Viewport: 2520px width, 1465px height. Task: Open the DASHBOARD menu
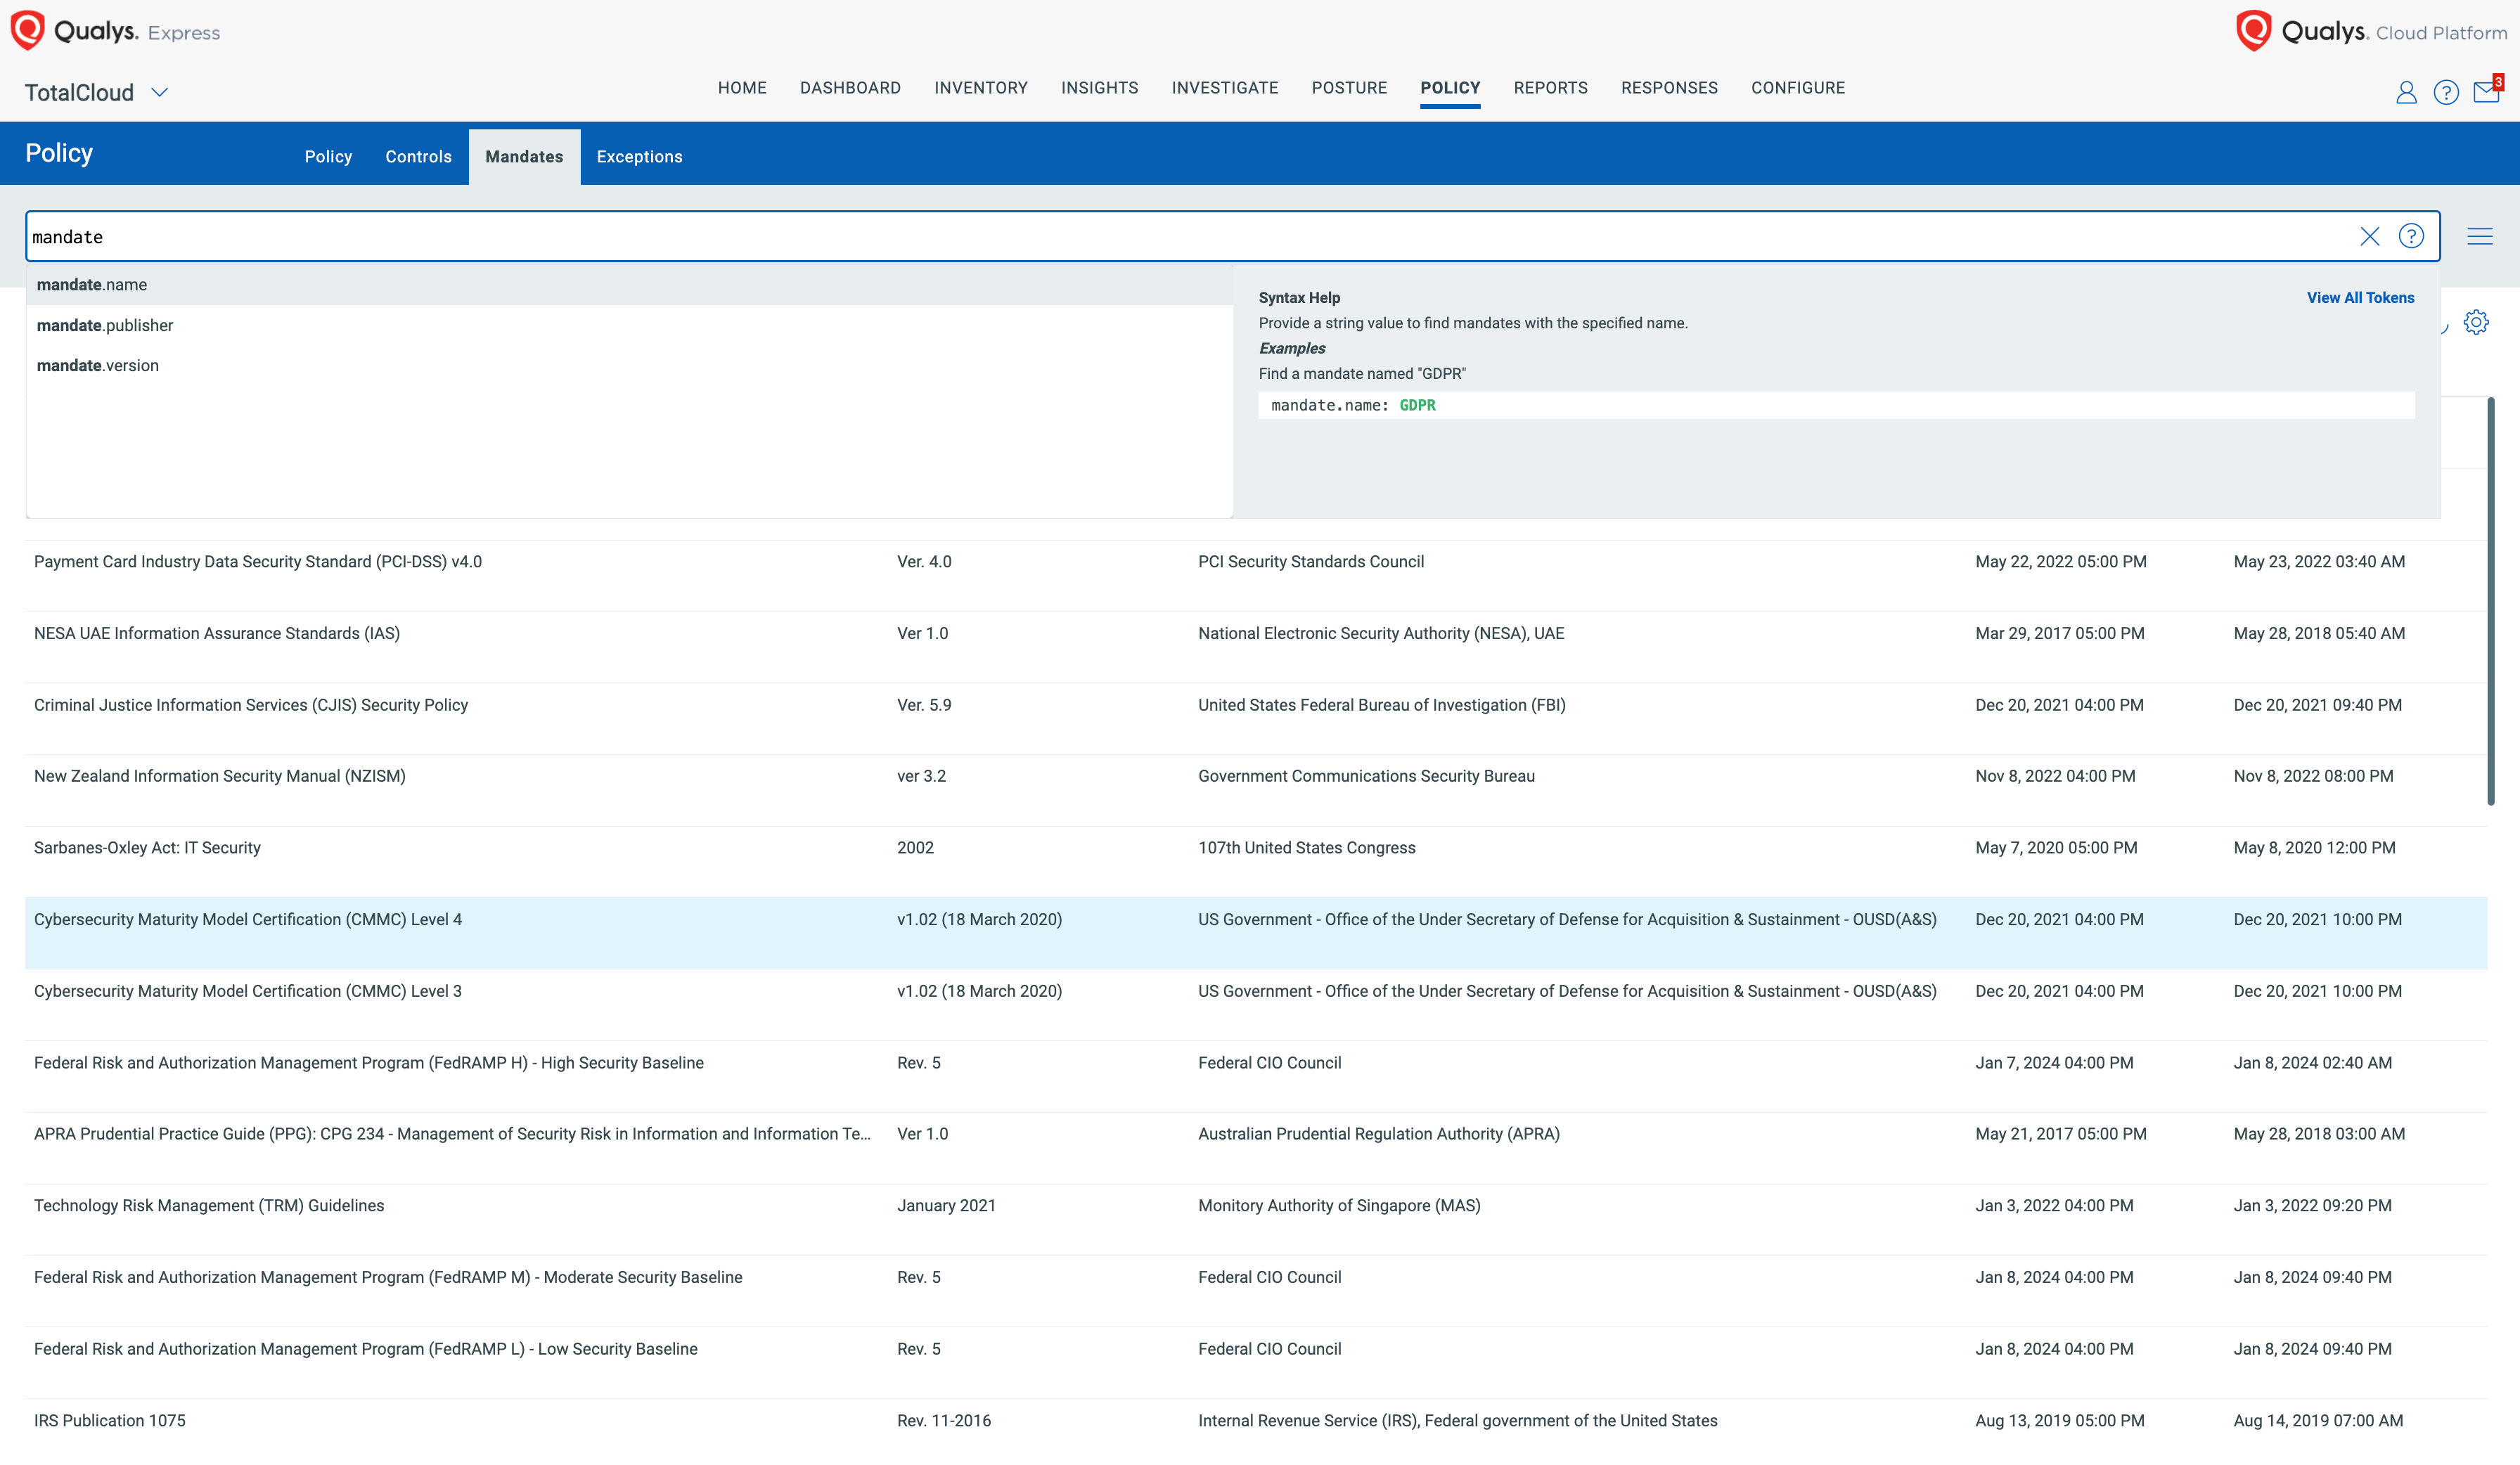(x=850, y=88)
